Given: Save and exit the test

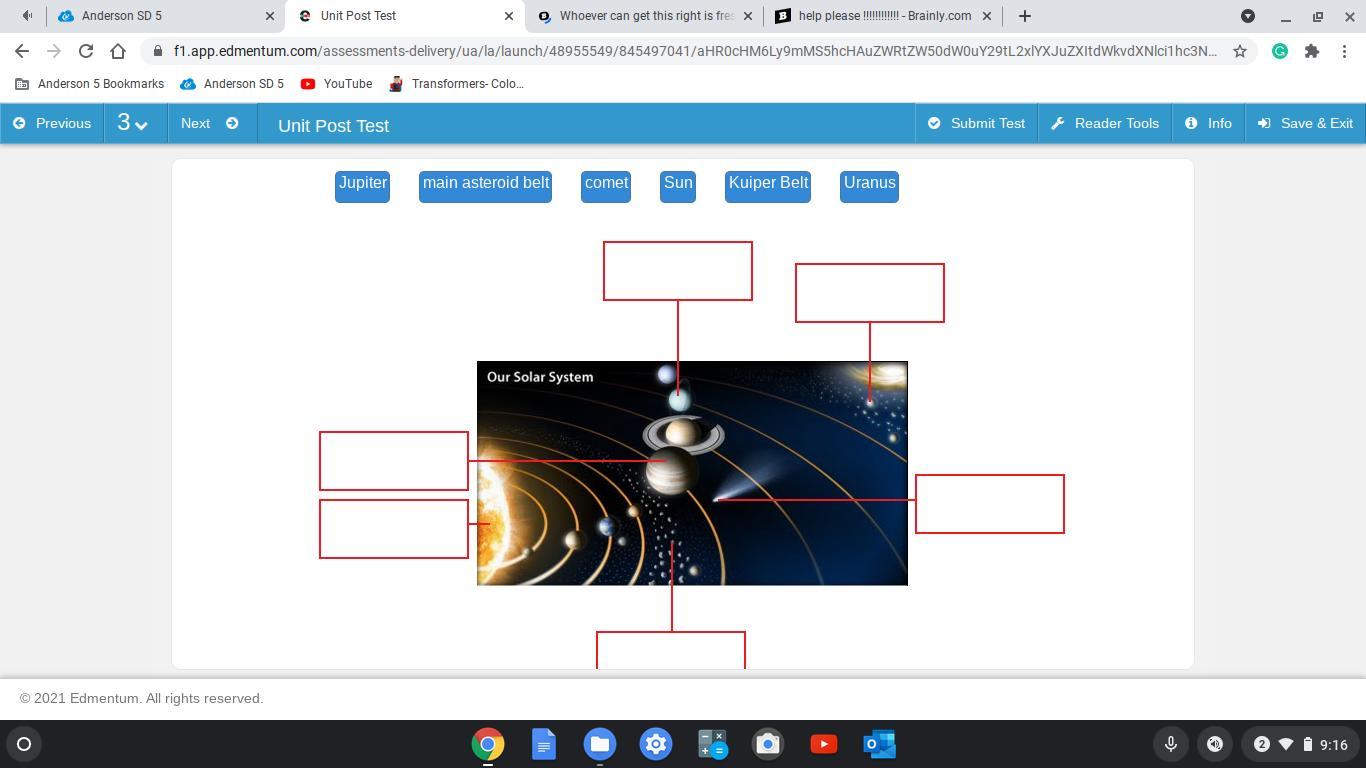Looking at the screenshot, I should pyautogui.click(x=1305, y=123).
